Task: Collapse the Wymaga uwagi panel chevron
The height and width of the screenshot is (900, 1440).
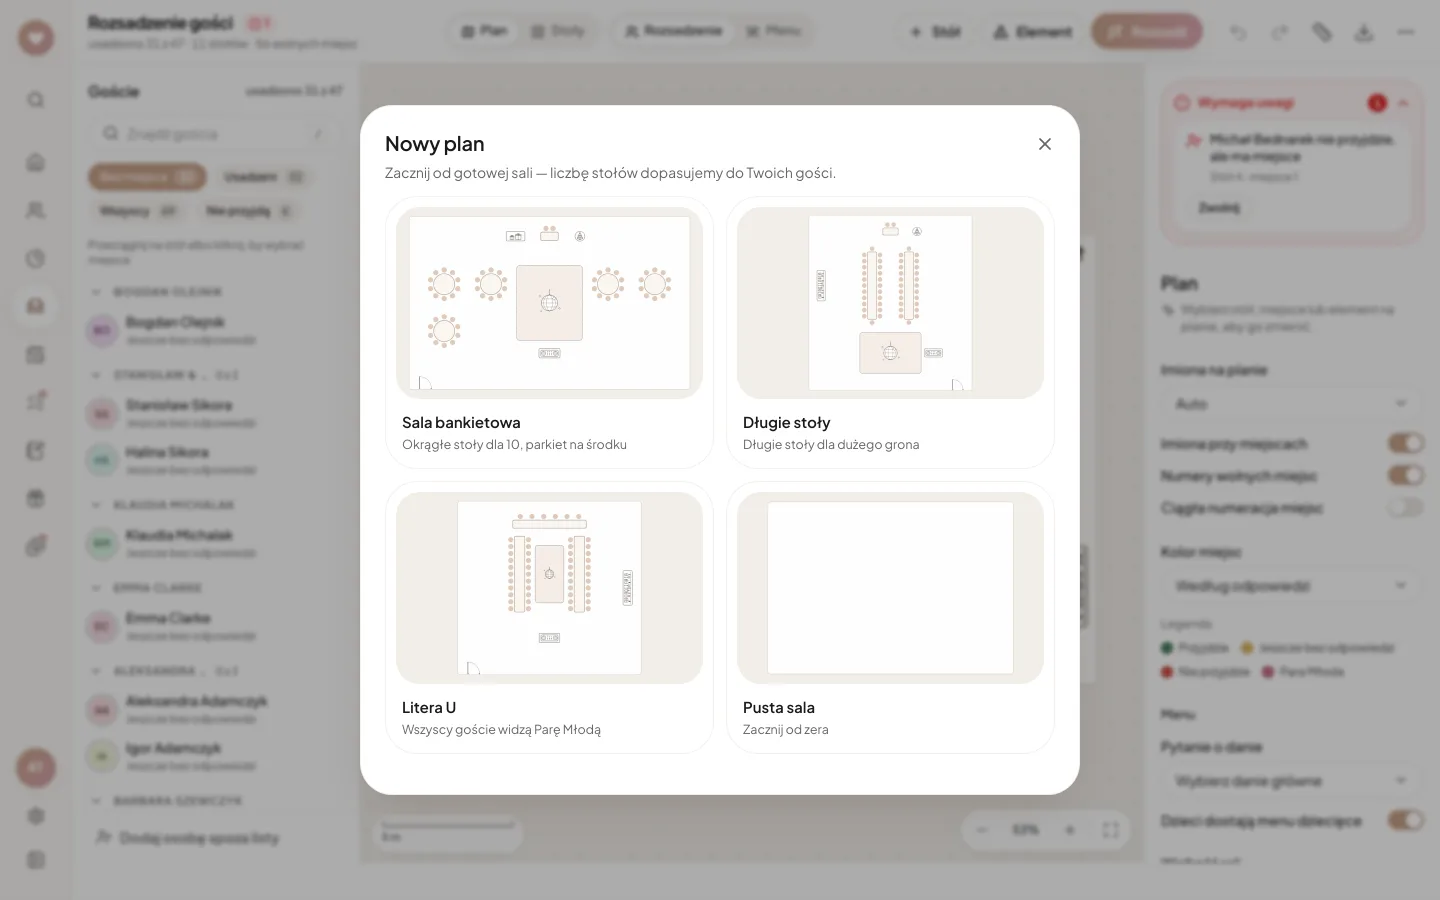Action: coord(1403,103)
